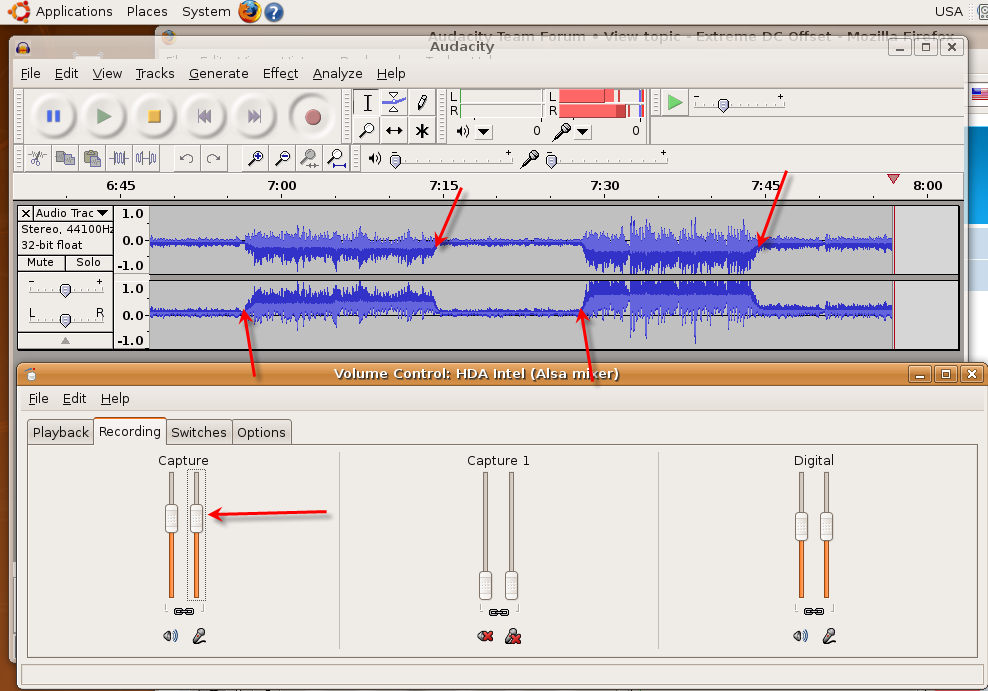Open the Analyze menu
988x691 pixels.
point(337,74)
